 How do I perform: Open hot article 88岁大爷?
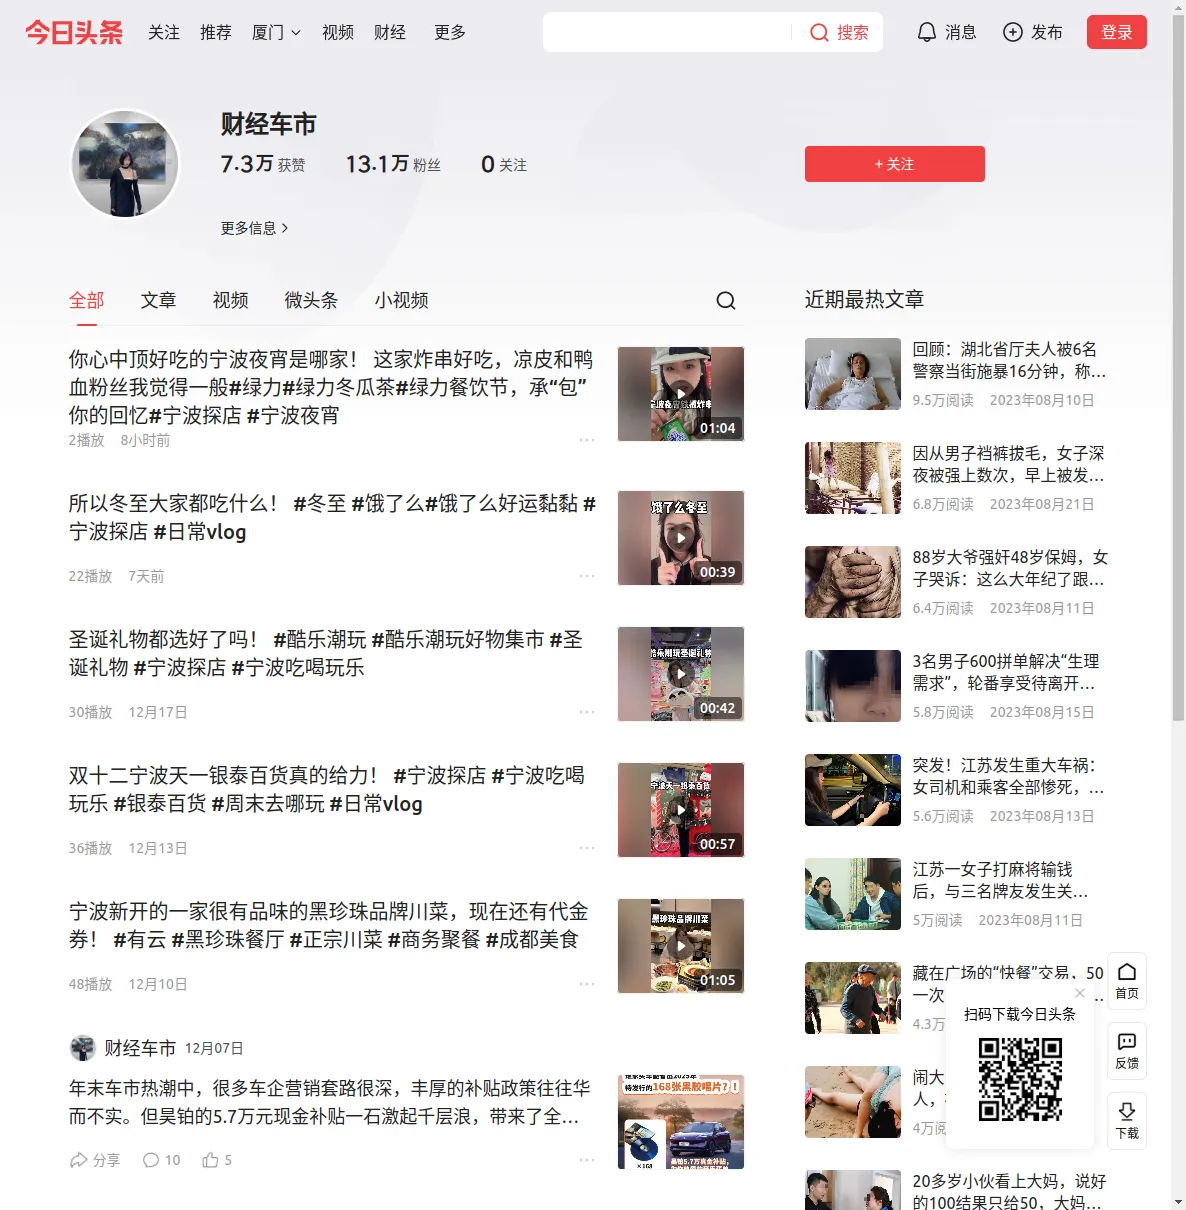1010,568
